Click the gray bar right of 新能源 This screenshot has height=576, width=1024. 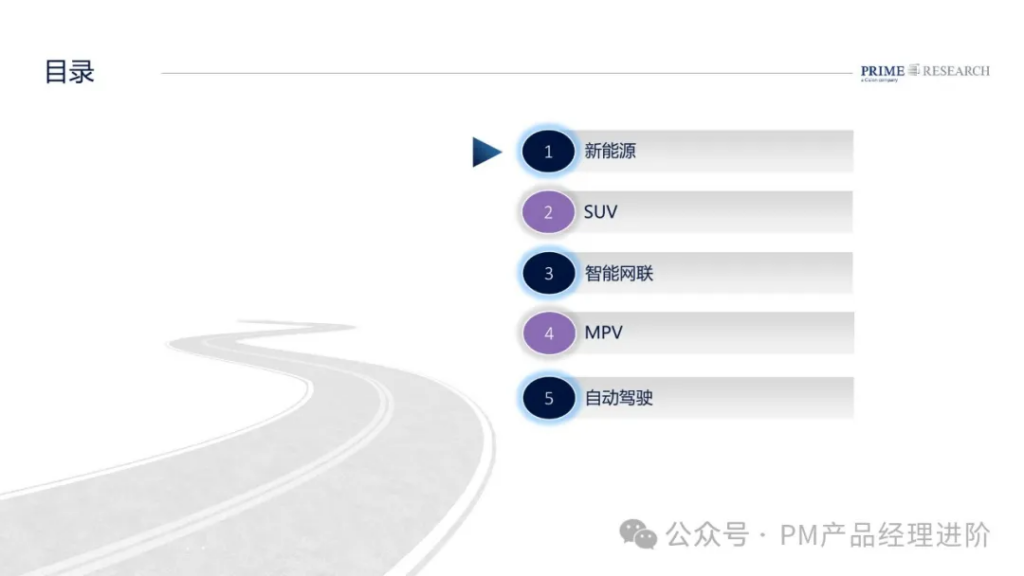coord(744,151)
